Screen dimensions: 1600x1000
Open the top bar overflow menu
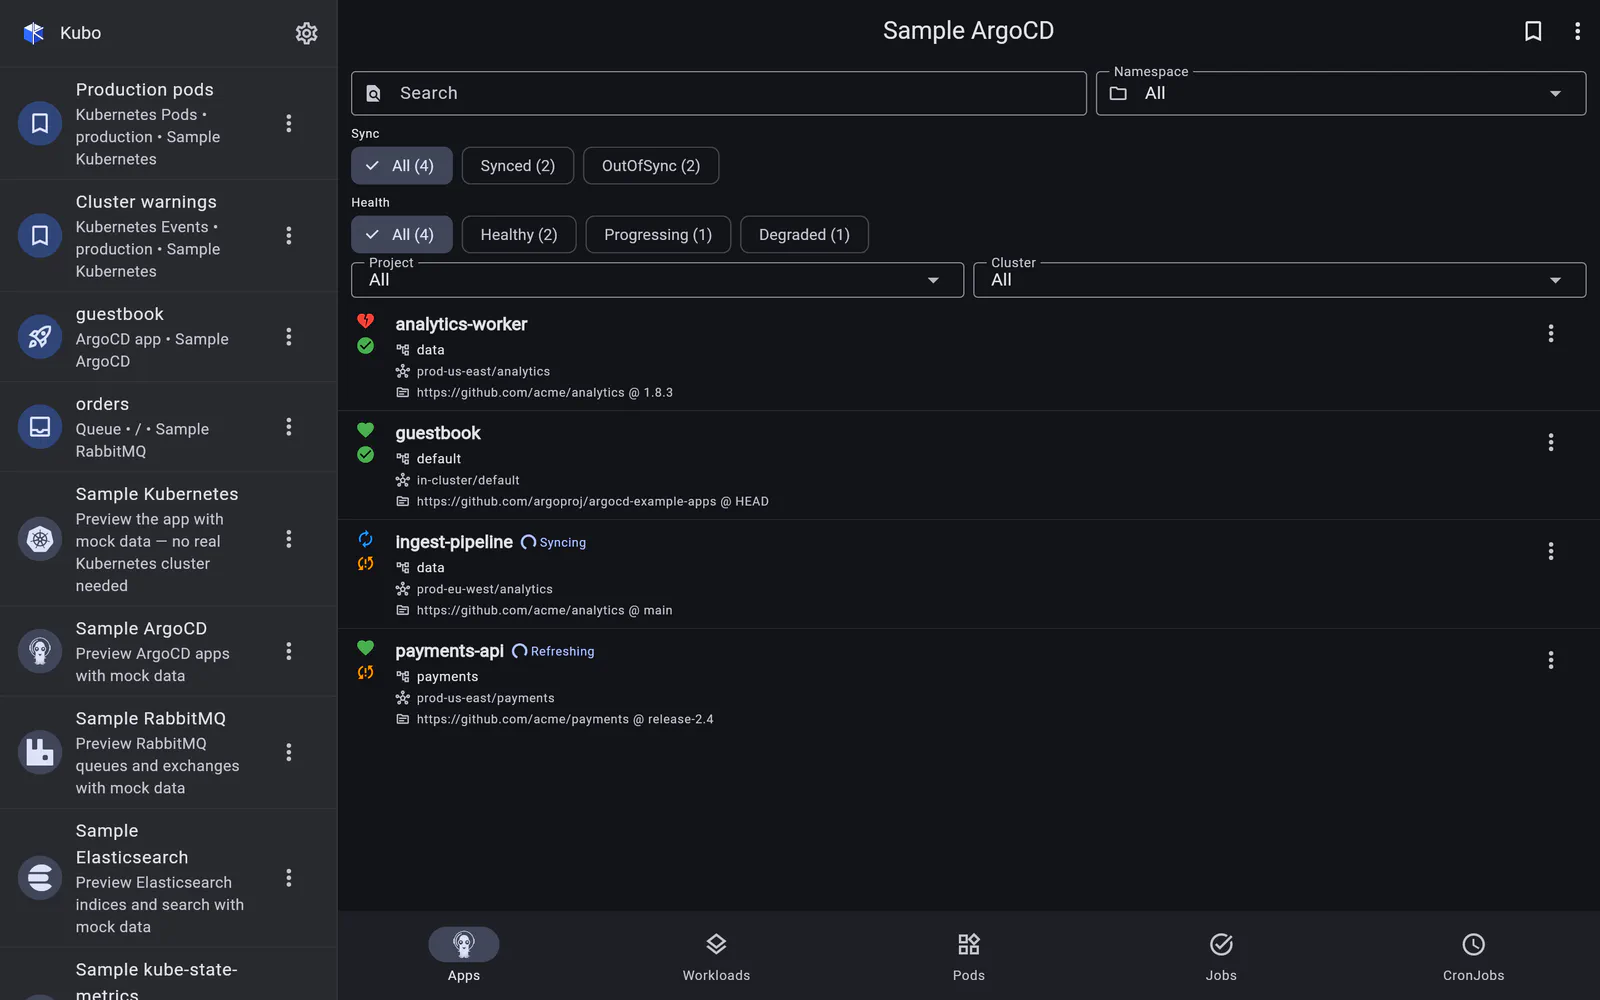[x=1577, y=31]
